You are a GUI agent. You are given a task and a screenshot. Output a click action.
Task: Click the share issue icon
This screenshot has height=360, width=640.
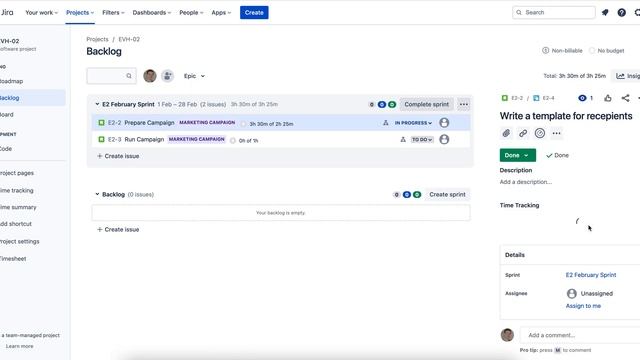pos(625,98)
